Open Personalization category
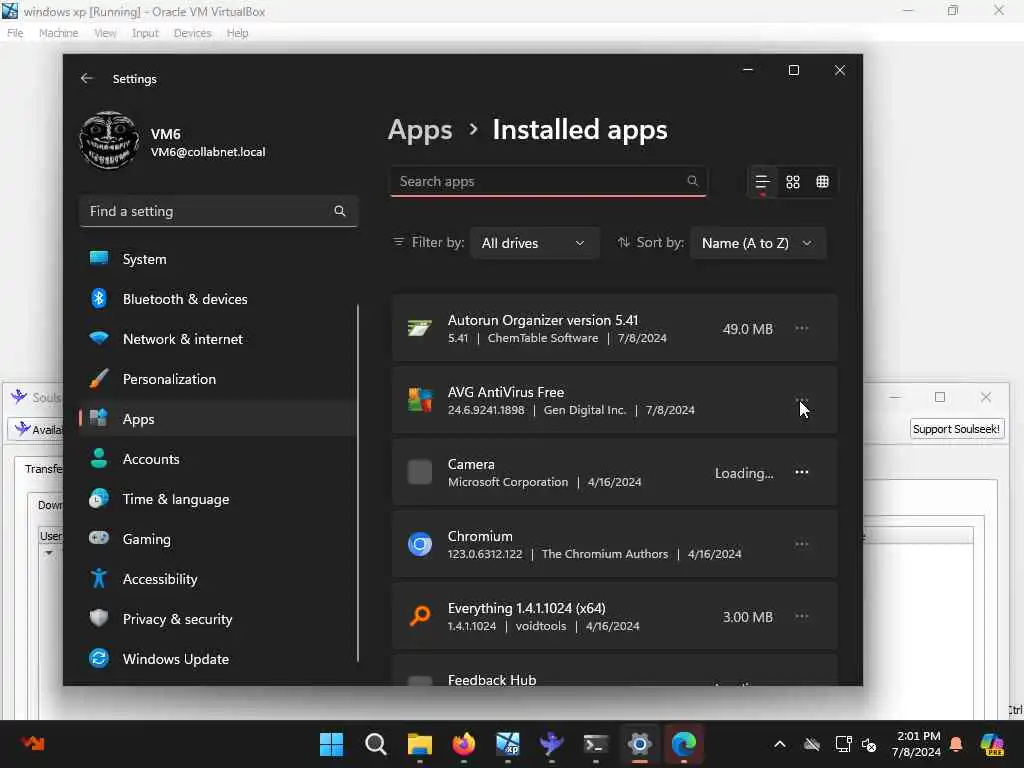The height and width of the screenshot is (768, 1024). (218, 379)
